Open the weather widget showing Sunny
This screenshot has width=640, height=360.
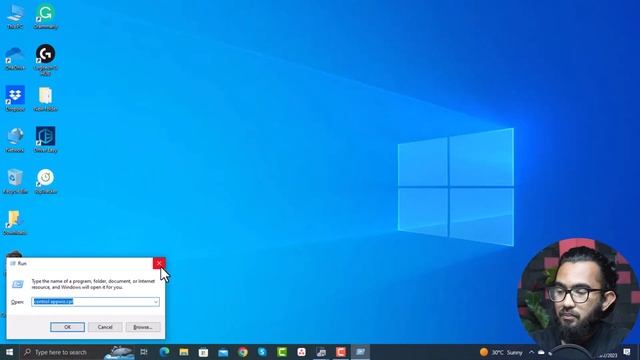(501, 352)
